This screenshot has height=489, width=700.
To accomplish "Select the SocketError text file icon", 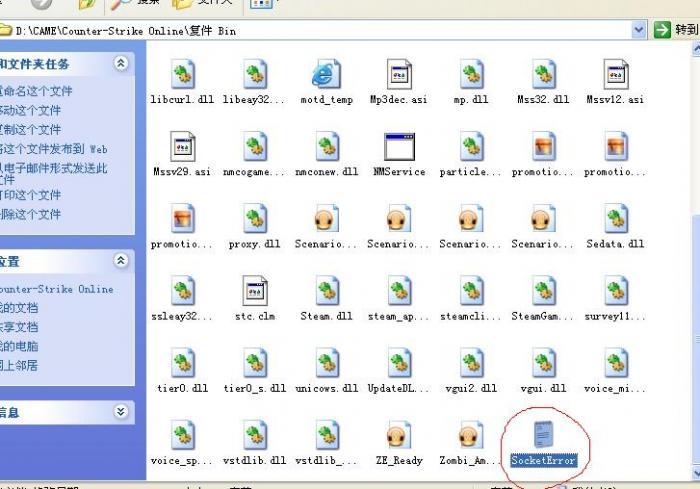I will pos(543,434).
